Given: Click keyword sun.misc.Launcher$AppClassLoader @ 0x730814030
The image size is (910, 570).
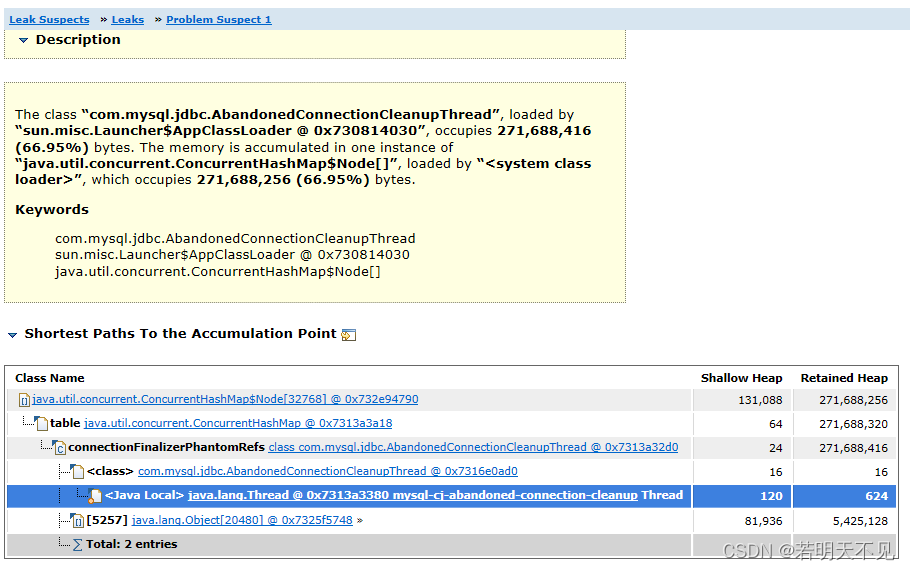Looking at the screenshot, I should pyautogui.click(x=232, y=255).
